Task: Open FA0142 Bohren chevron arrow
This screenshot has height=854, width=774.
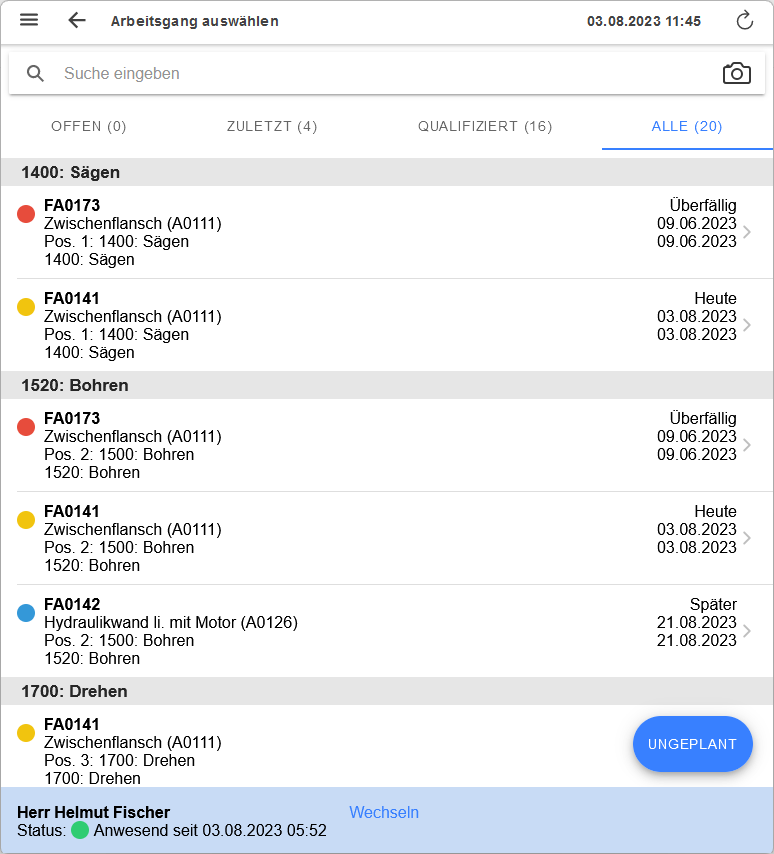Action: [747, 631]
